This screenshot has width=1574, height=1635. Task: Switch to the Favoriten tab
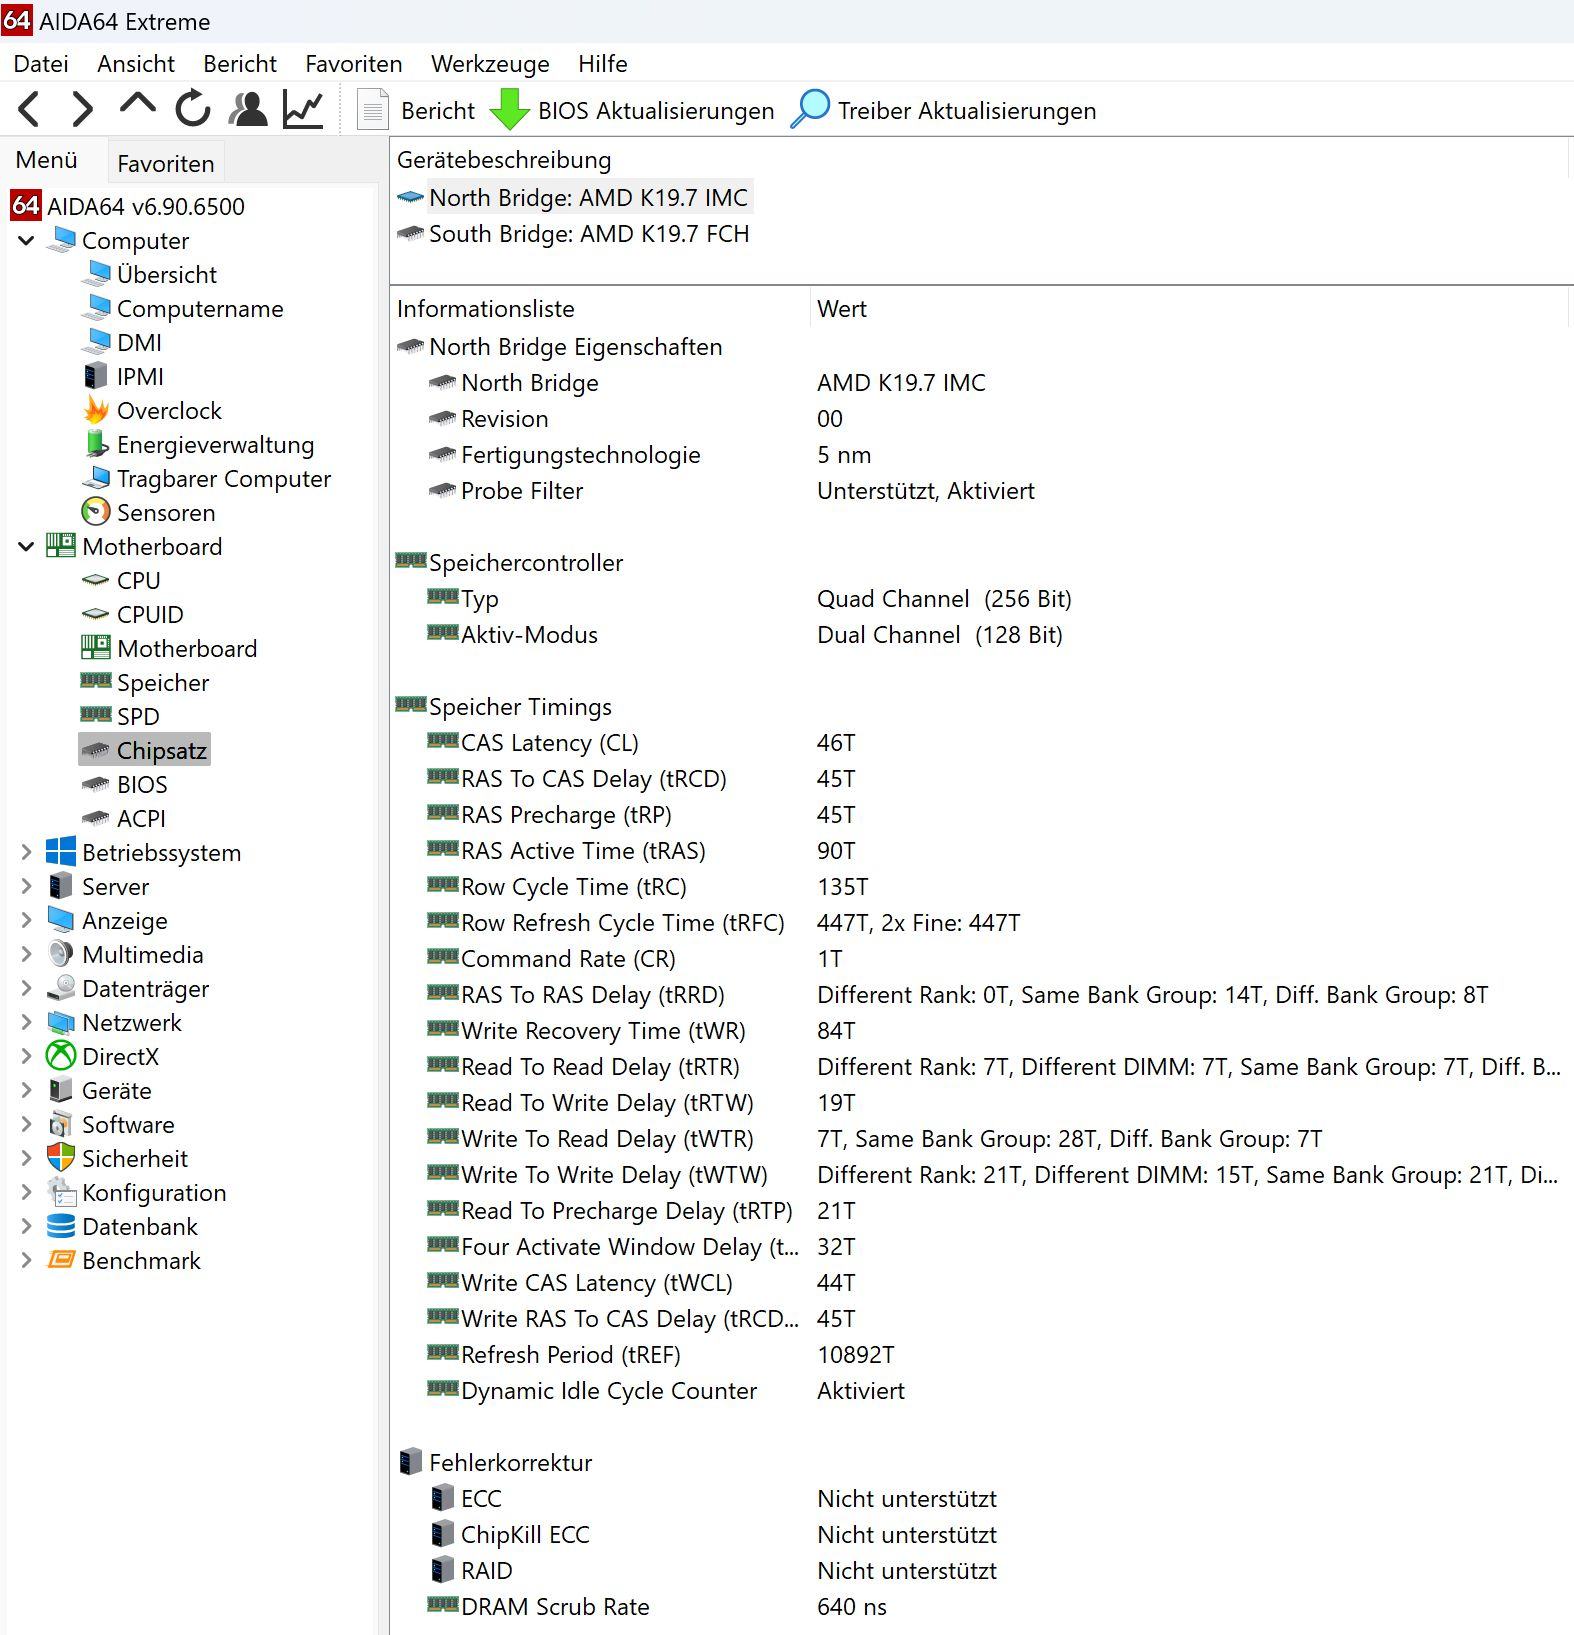pos(165,163)
